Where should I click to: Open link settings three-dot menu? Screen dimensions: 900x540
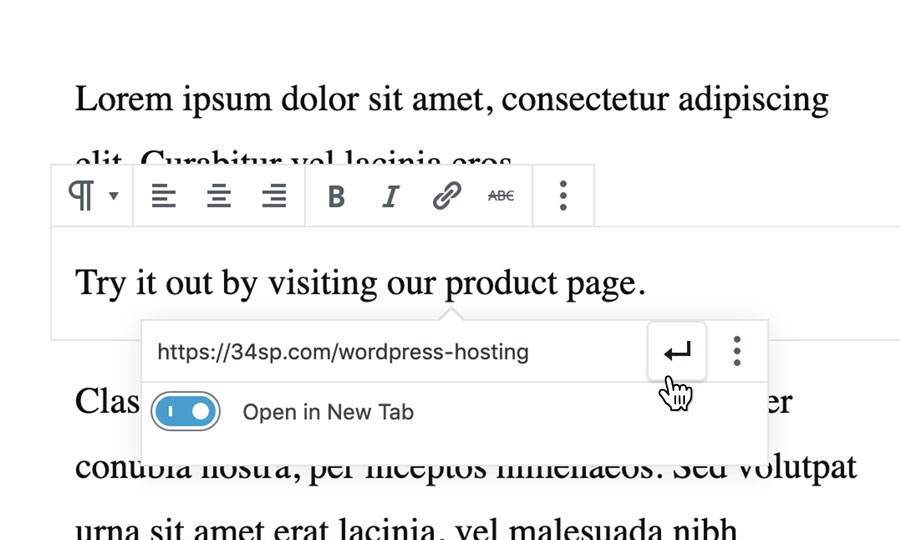click(737, 351)
